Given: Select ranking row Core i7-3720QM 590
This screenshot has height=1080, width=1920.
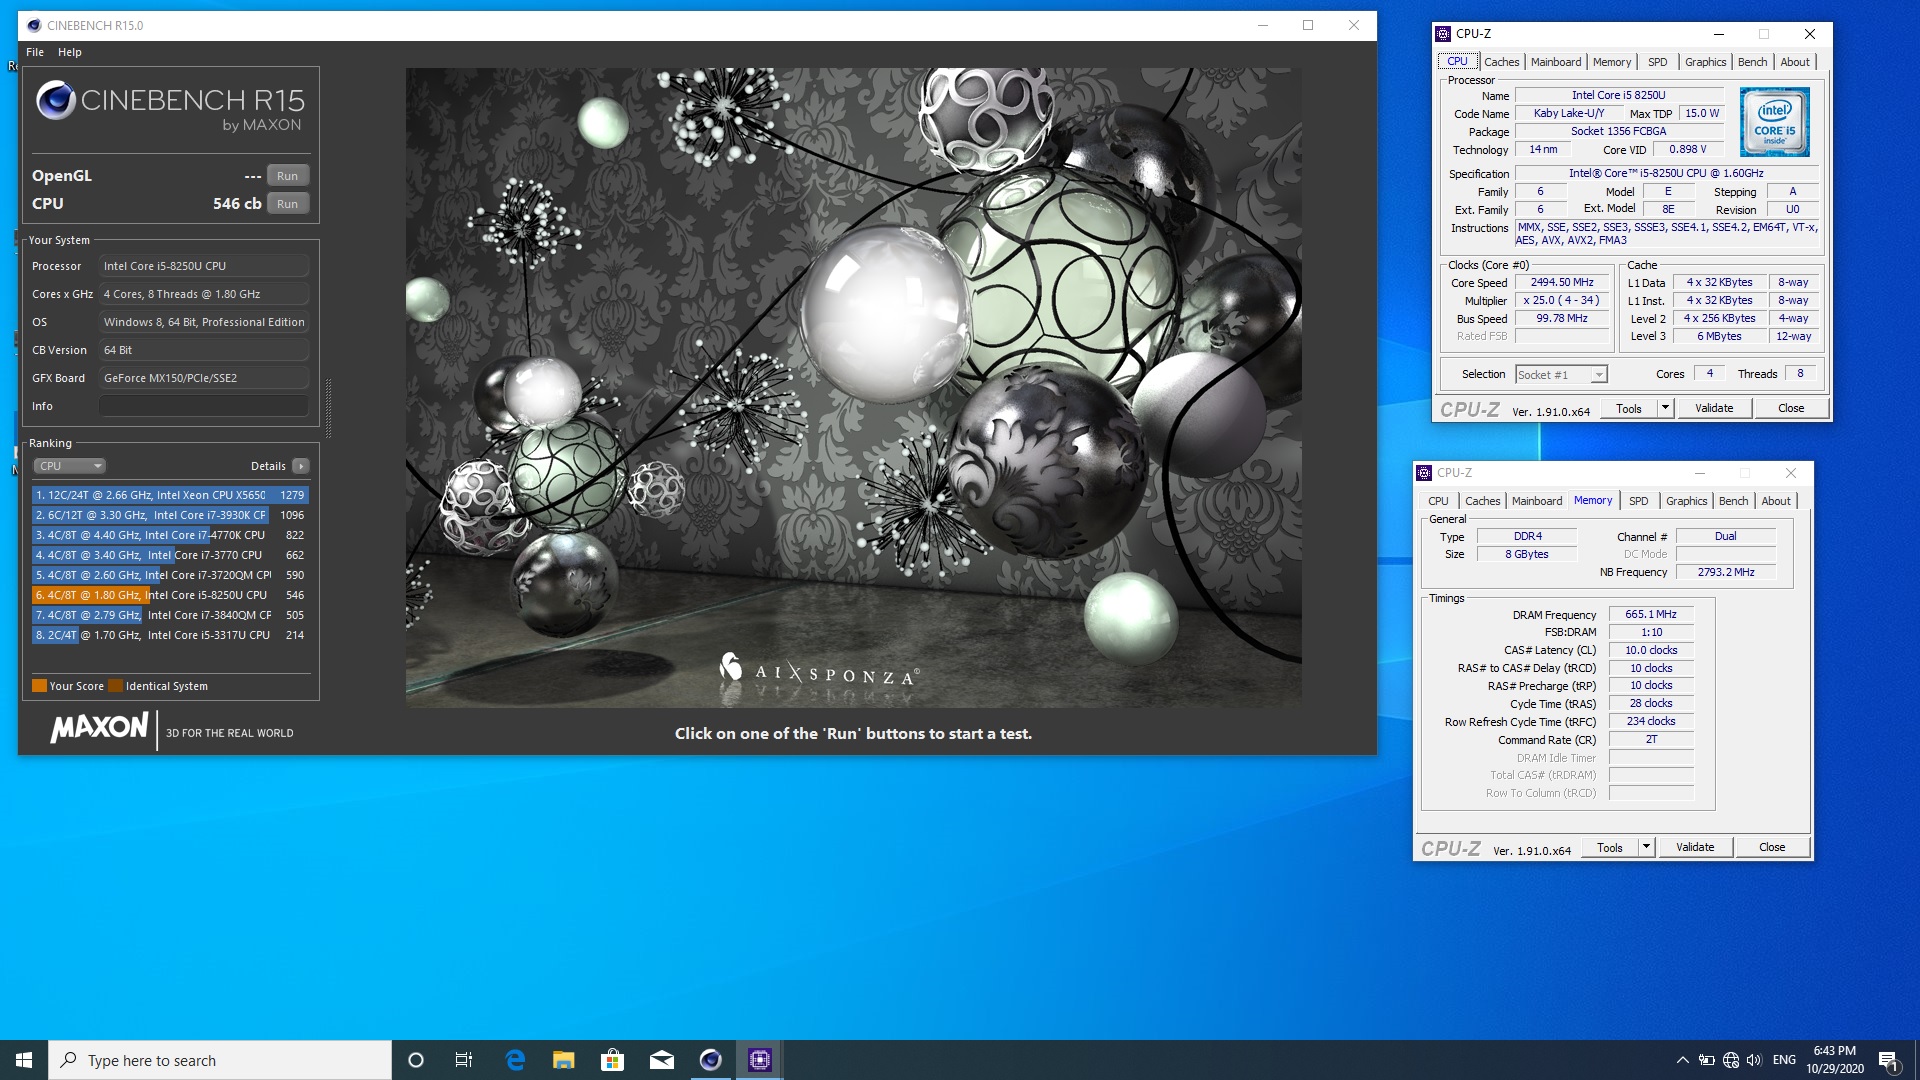Looking at the screenshot, I should [x=170, y=575].
